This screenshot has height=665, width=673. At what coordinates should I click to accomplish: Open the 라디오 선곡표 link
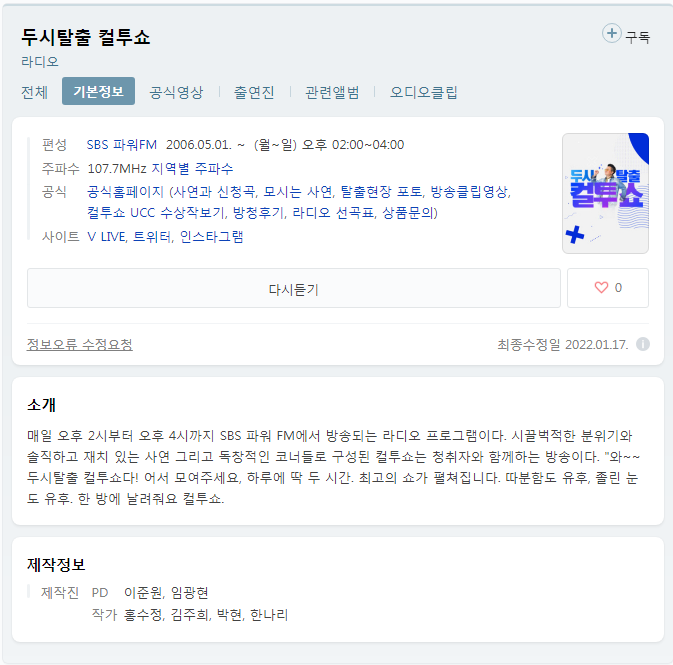333,213
